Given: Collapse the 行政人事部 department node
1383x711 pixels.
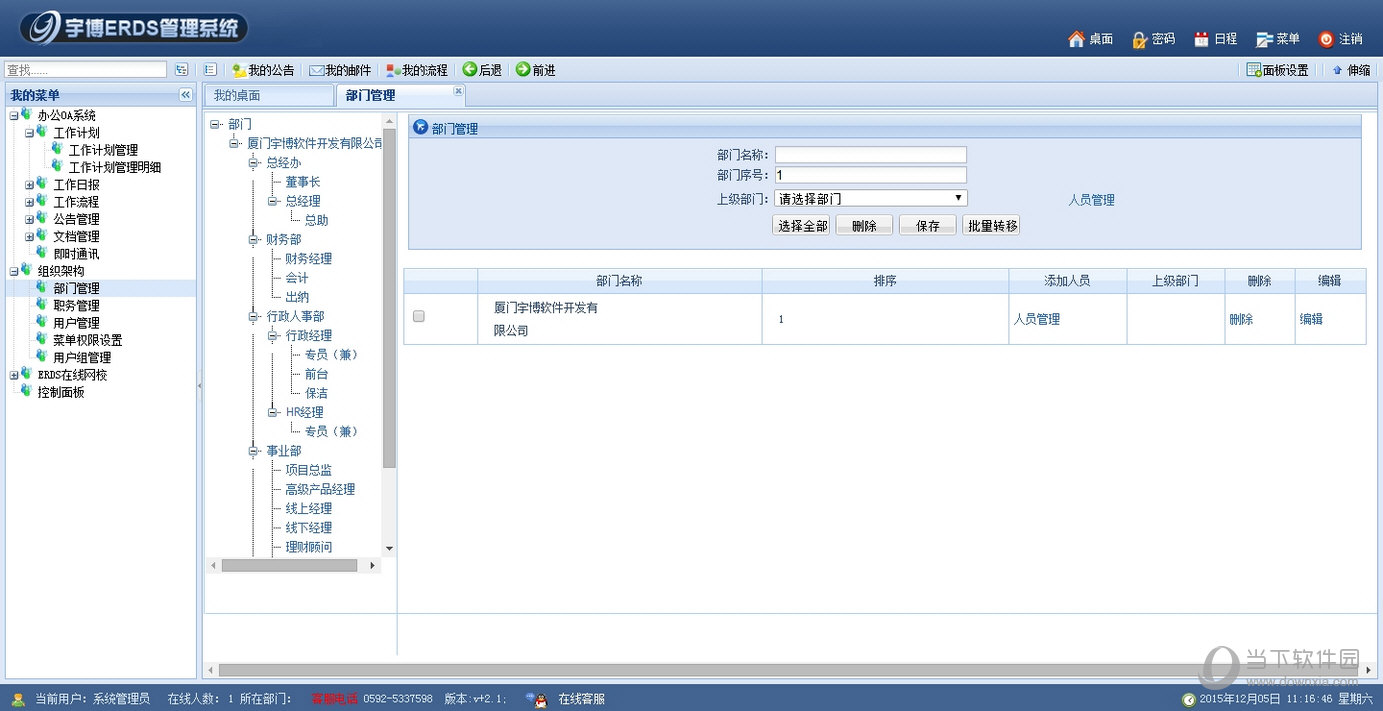Looking at the screenshot, I should (x=254, y=317).
